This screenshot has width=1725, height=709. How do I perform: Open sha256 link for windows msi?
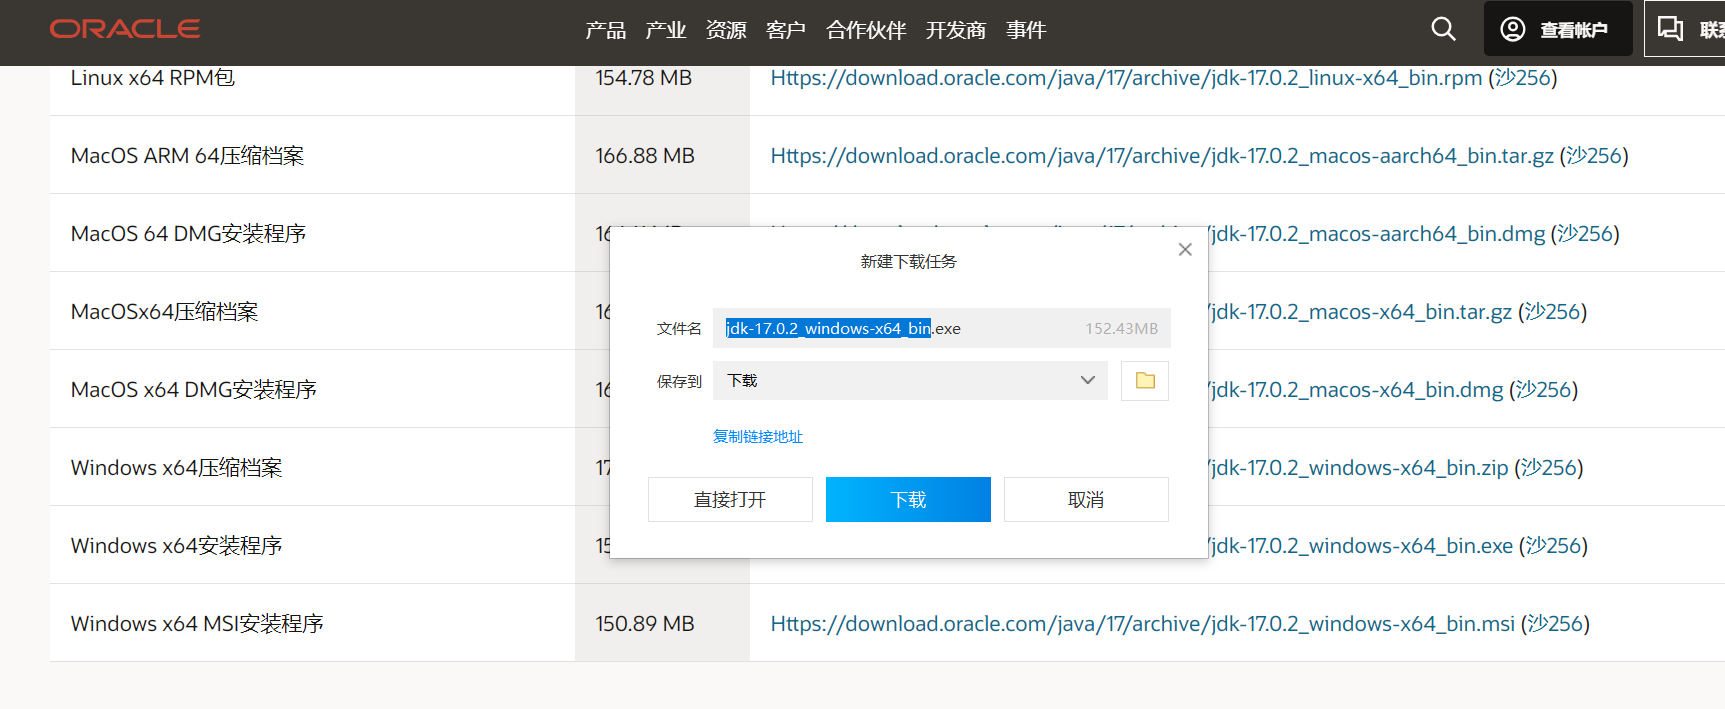point(1555,624)
